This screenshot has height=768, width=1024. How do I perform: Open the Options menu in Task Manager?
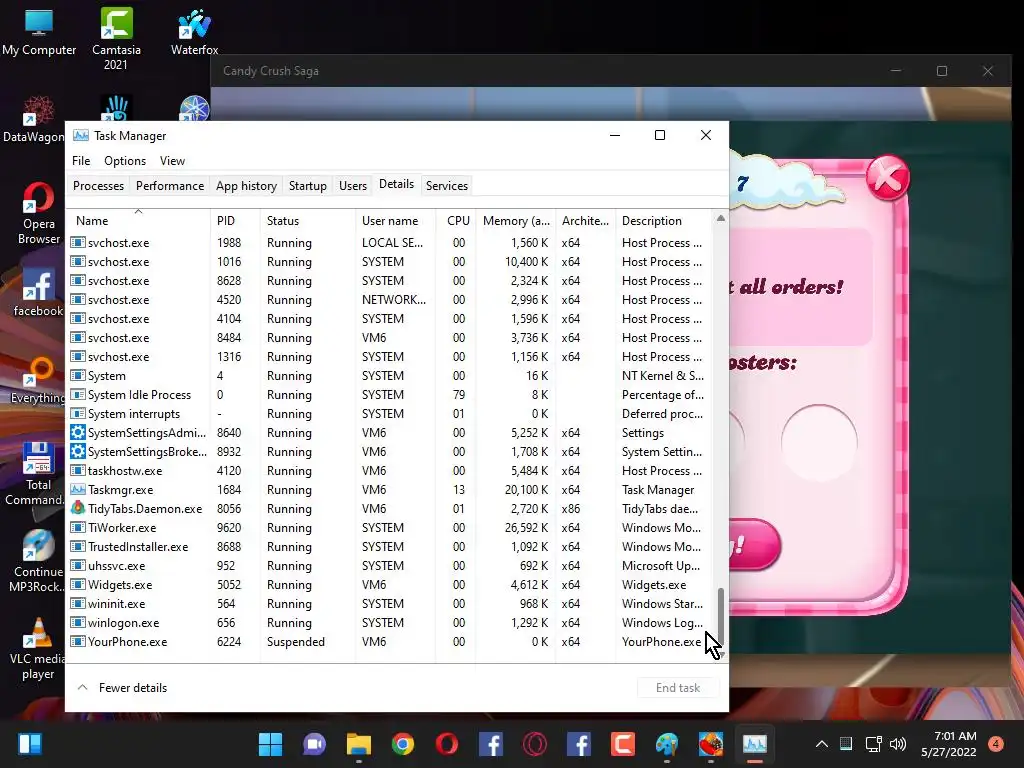coord(125,161)
